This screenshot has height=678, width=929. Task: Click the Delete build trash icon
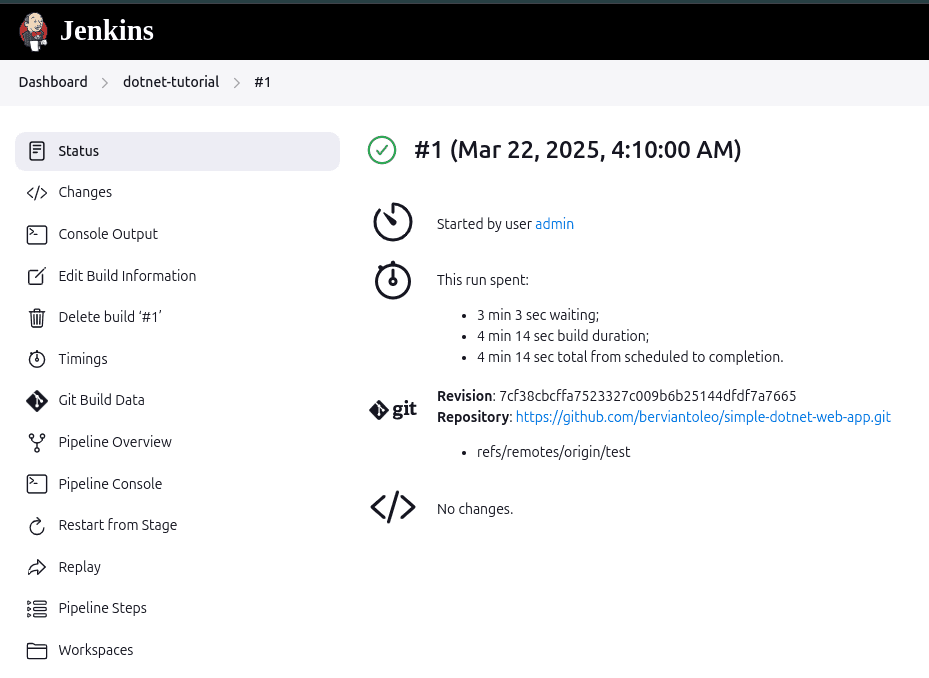[37, 318]
